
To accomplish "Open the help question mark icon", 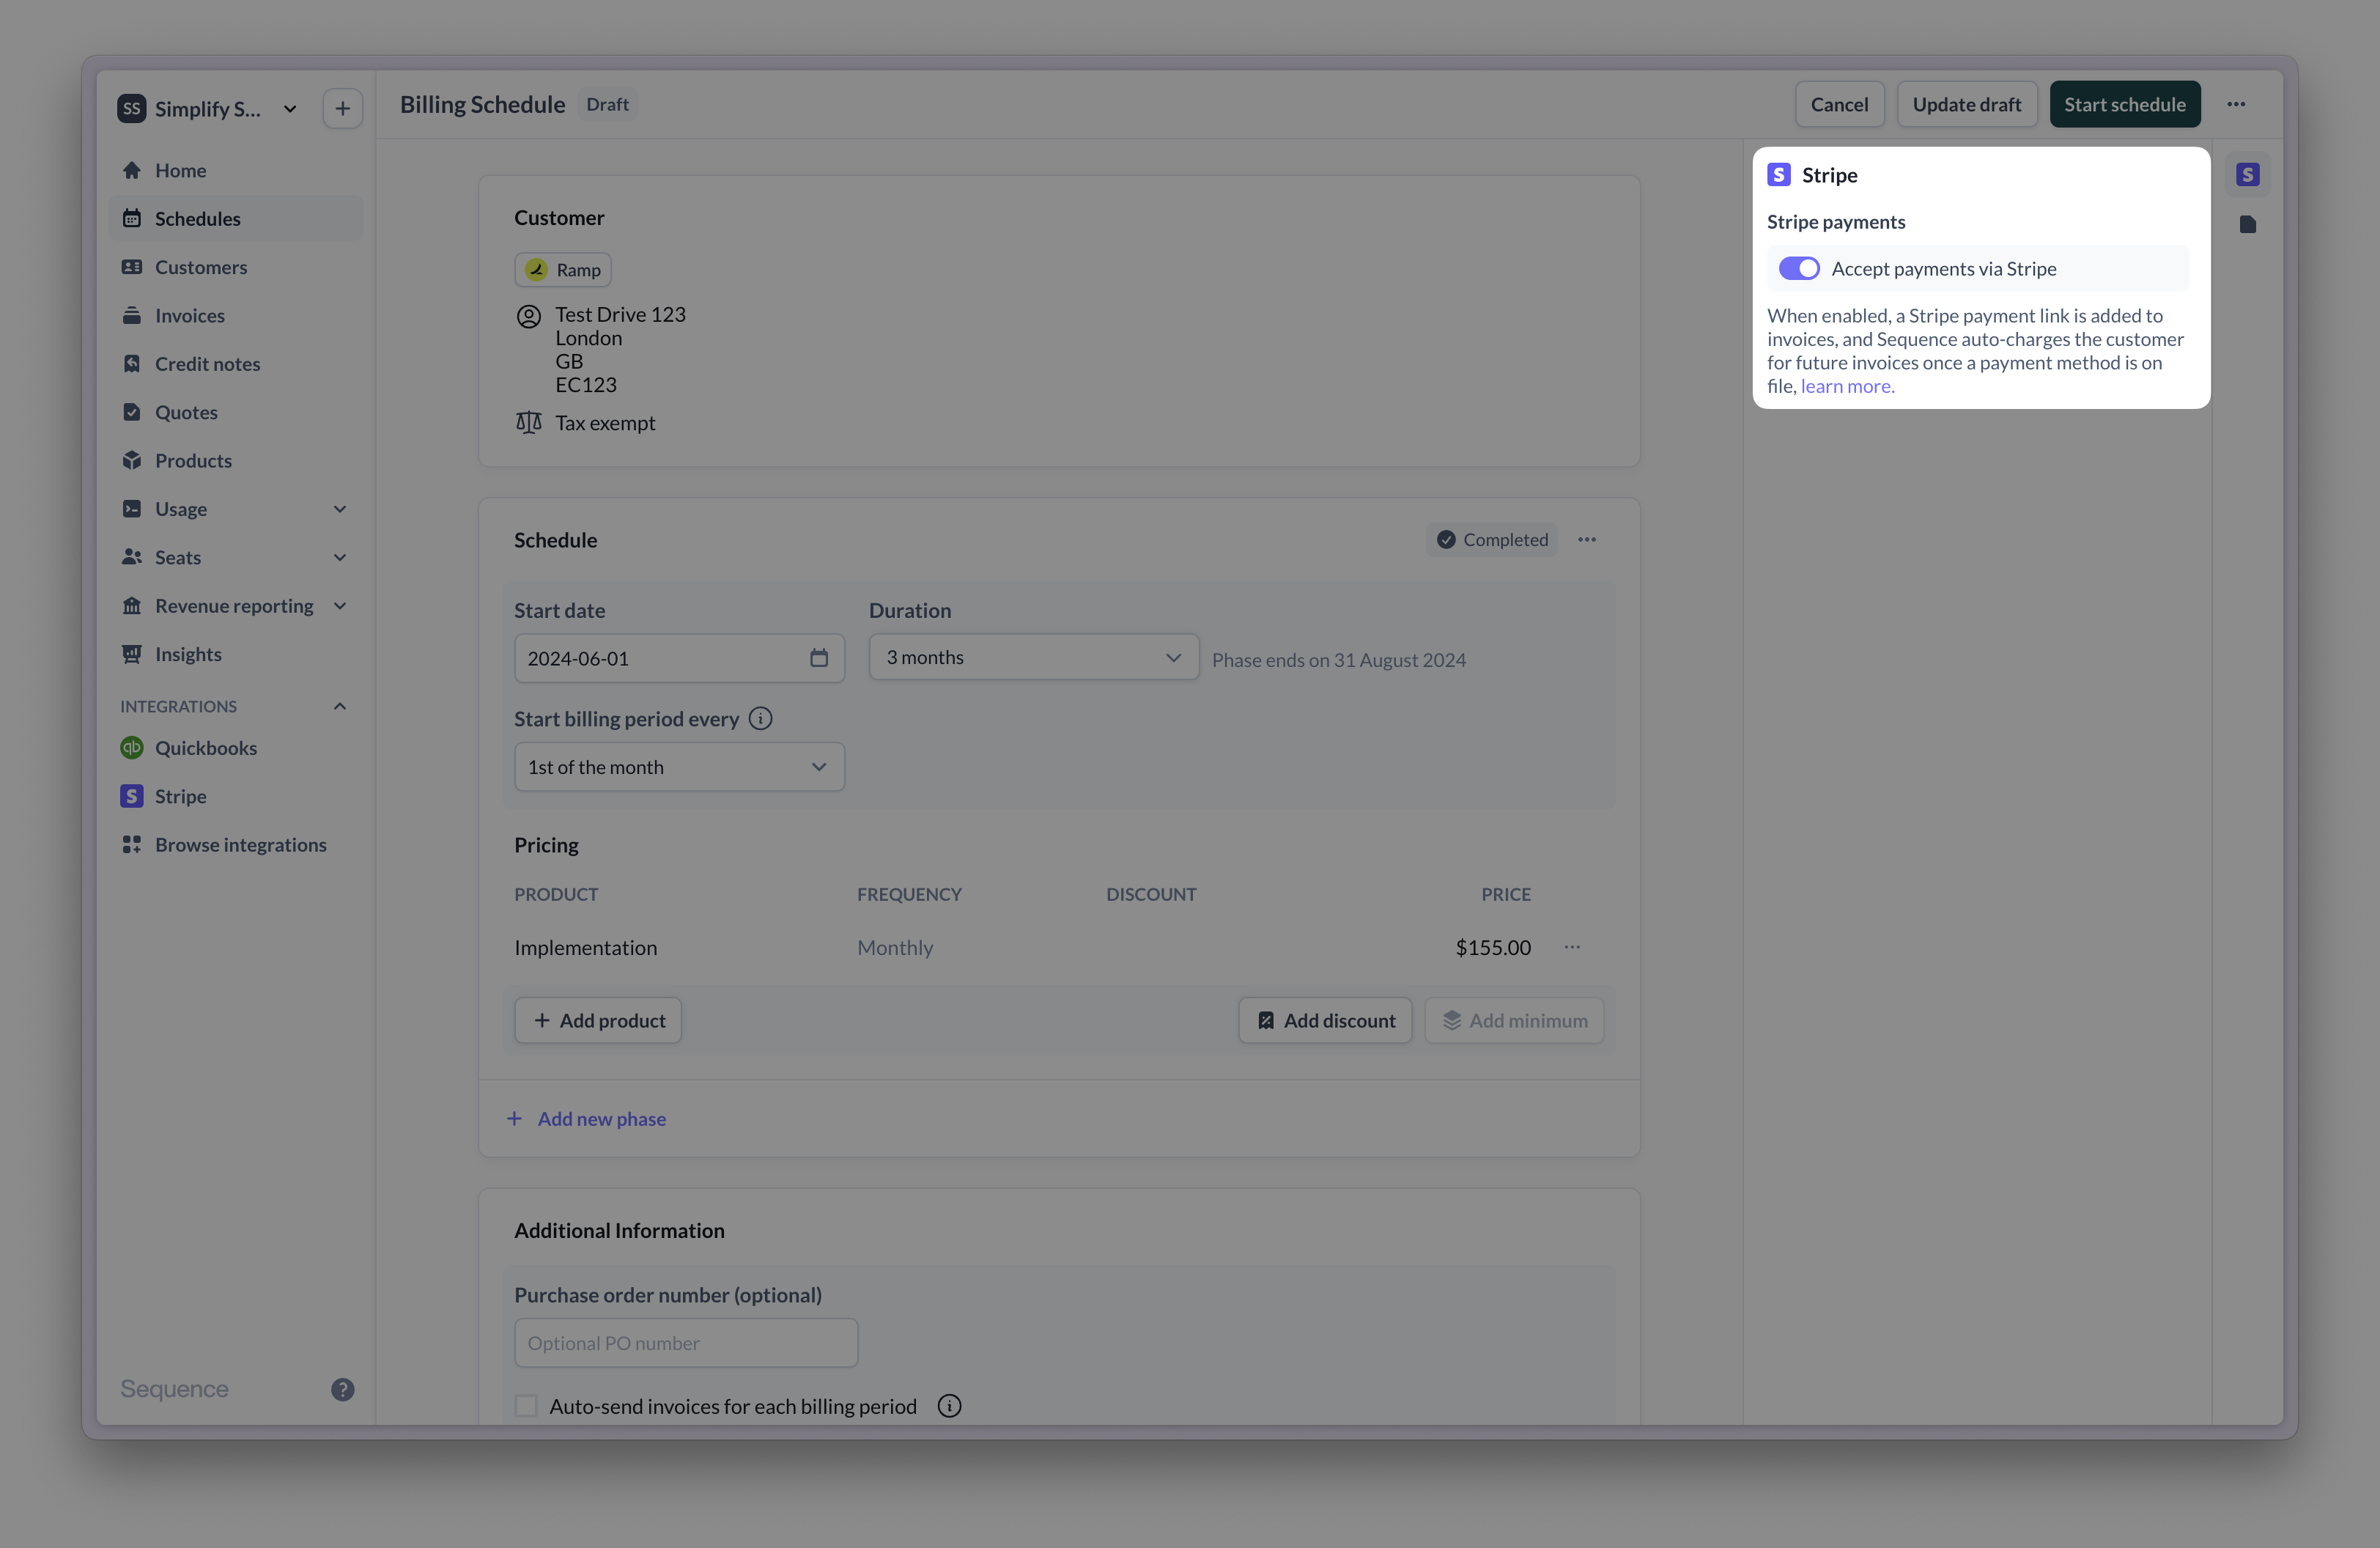I will (342, 1389).
